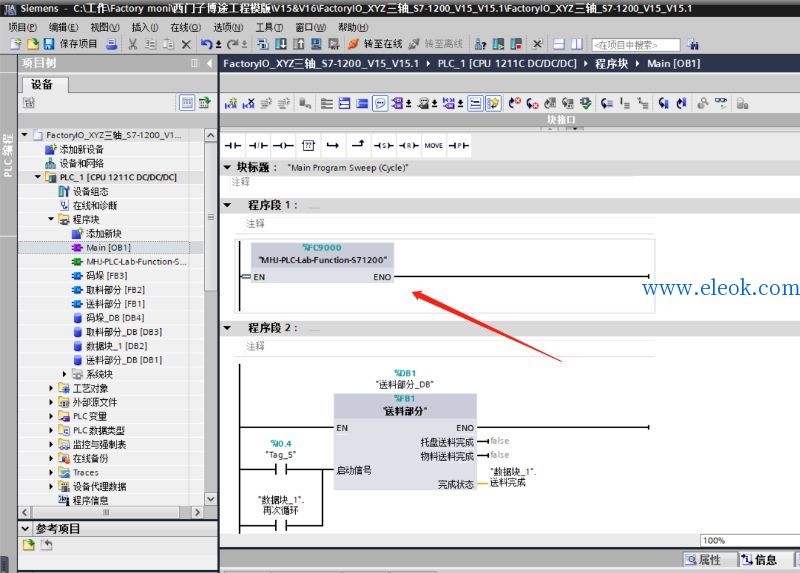Click the compile icon in main toolbar
This screenshot has height=573, width=800.
pyautogui.click(x=263, y=44)
